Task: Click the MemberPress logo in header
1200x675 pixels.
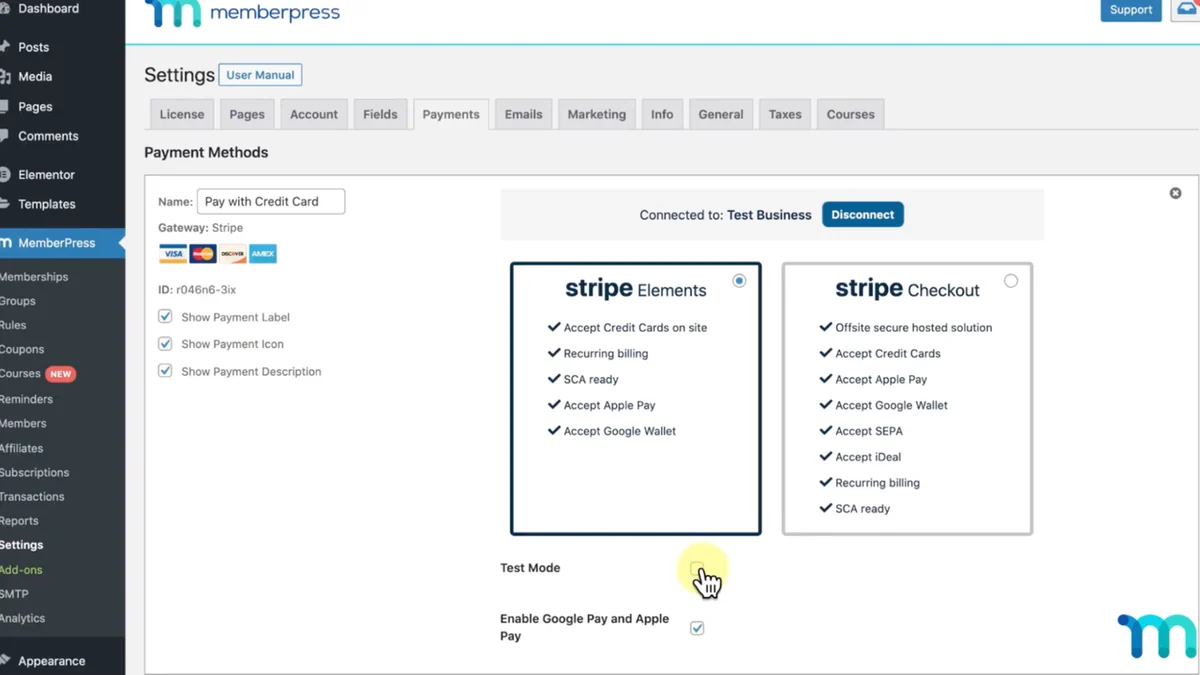Action: click(x=242, y=14)
